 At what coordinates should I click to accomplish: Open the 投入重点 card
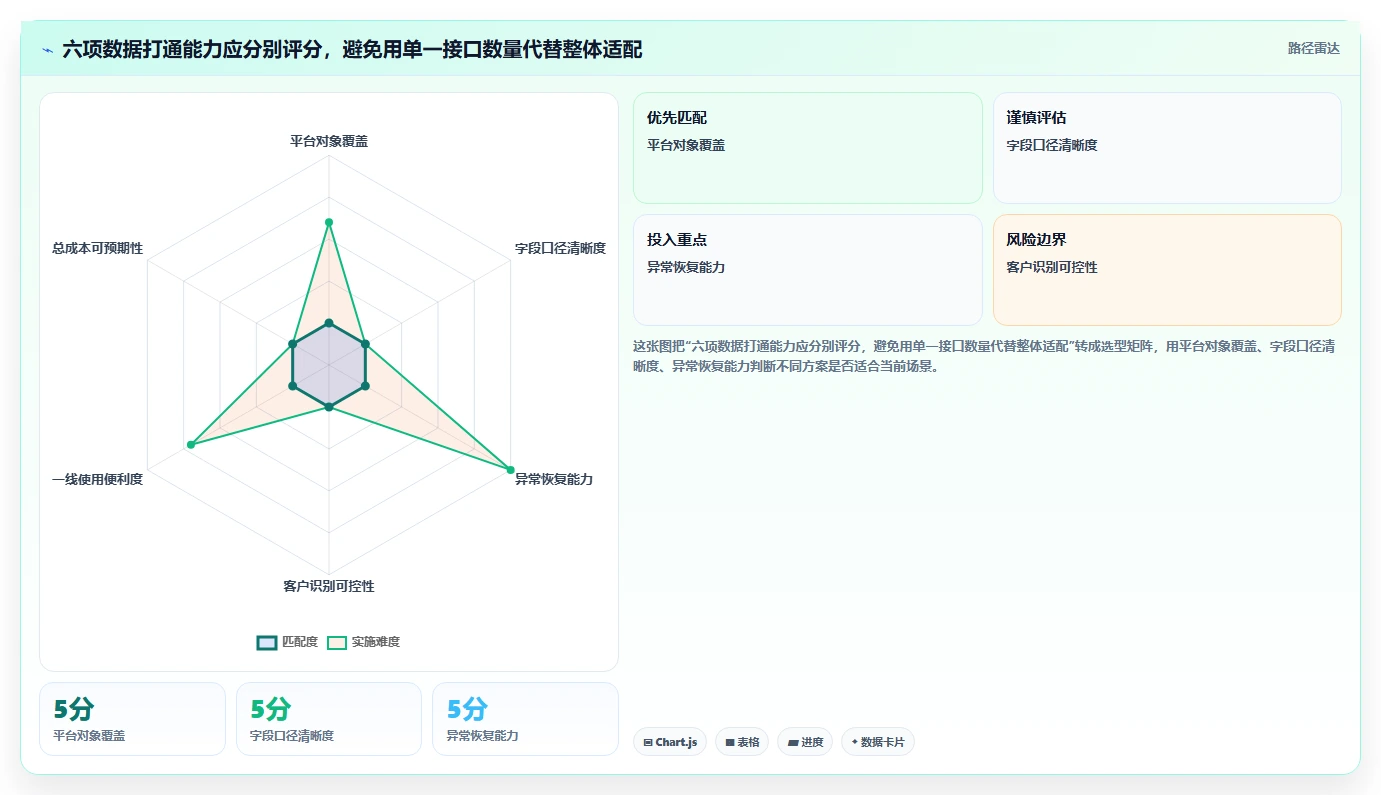[x=808, y=270]
